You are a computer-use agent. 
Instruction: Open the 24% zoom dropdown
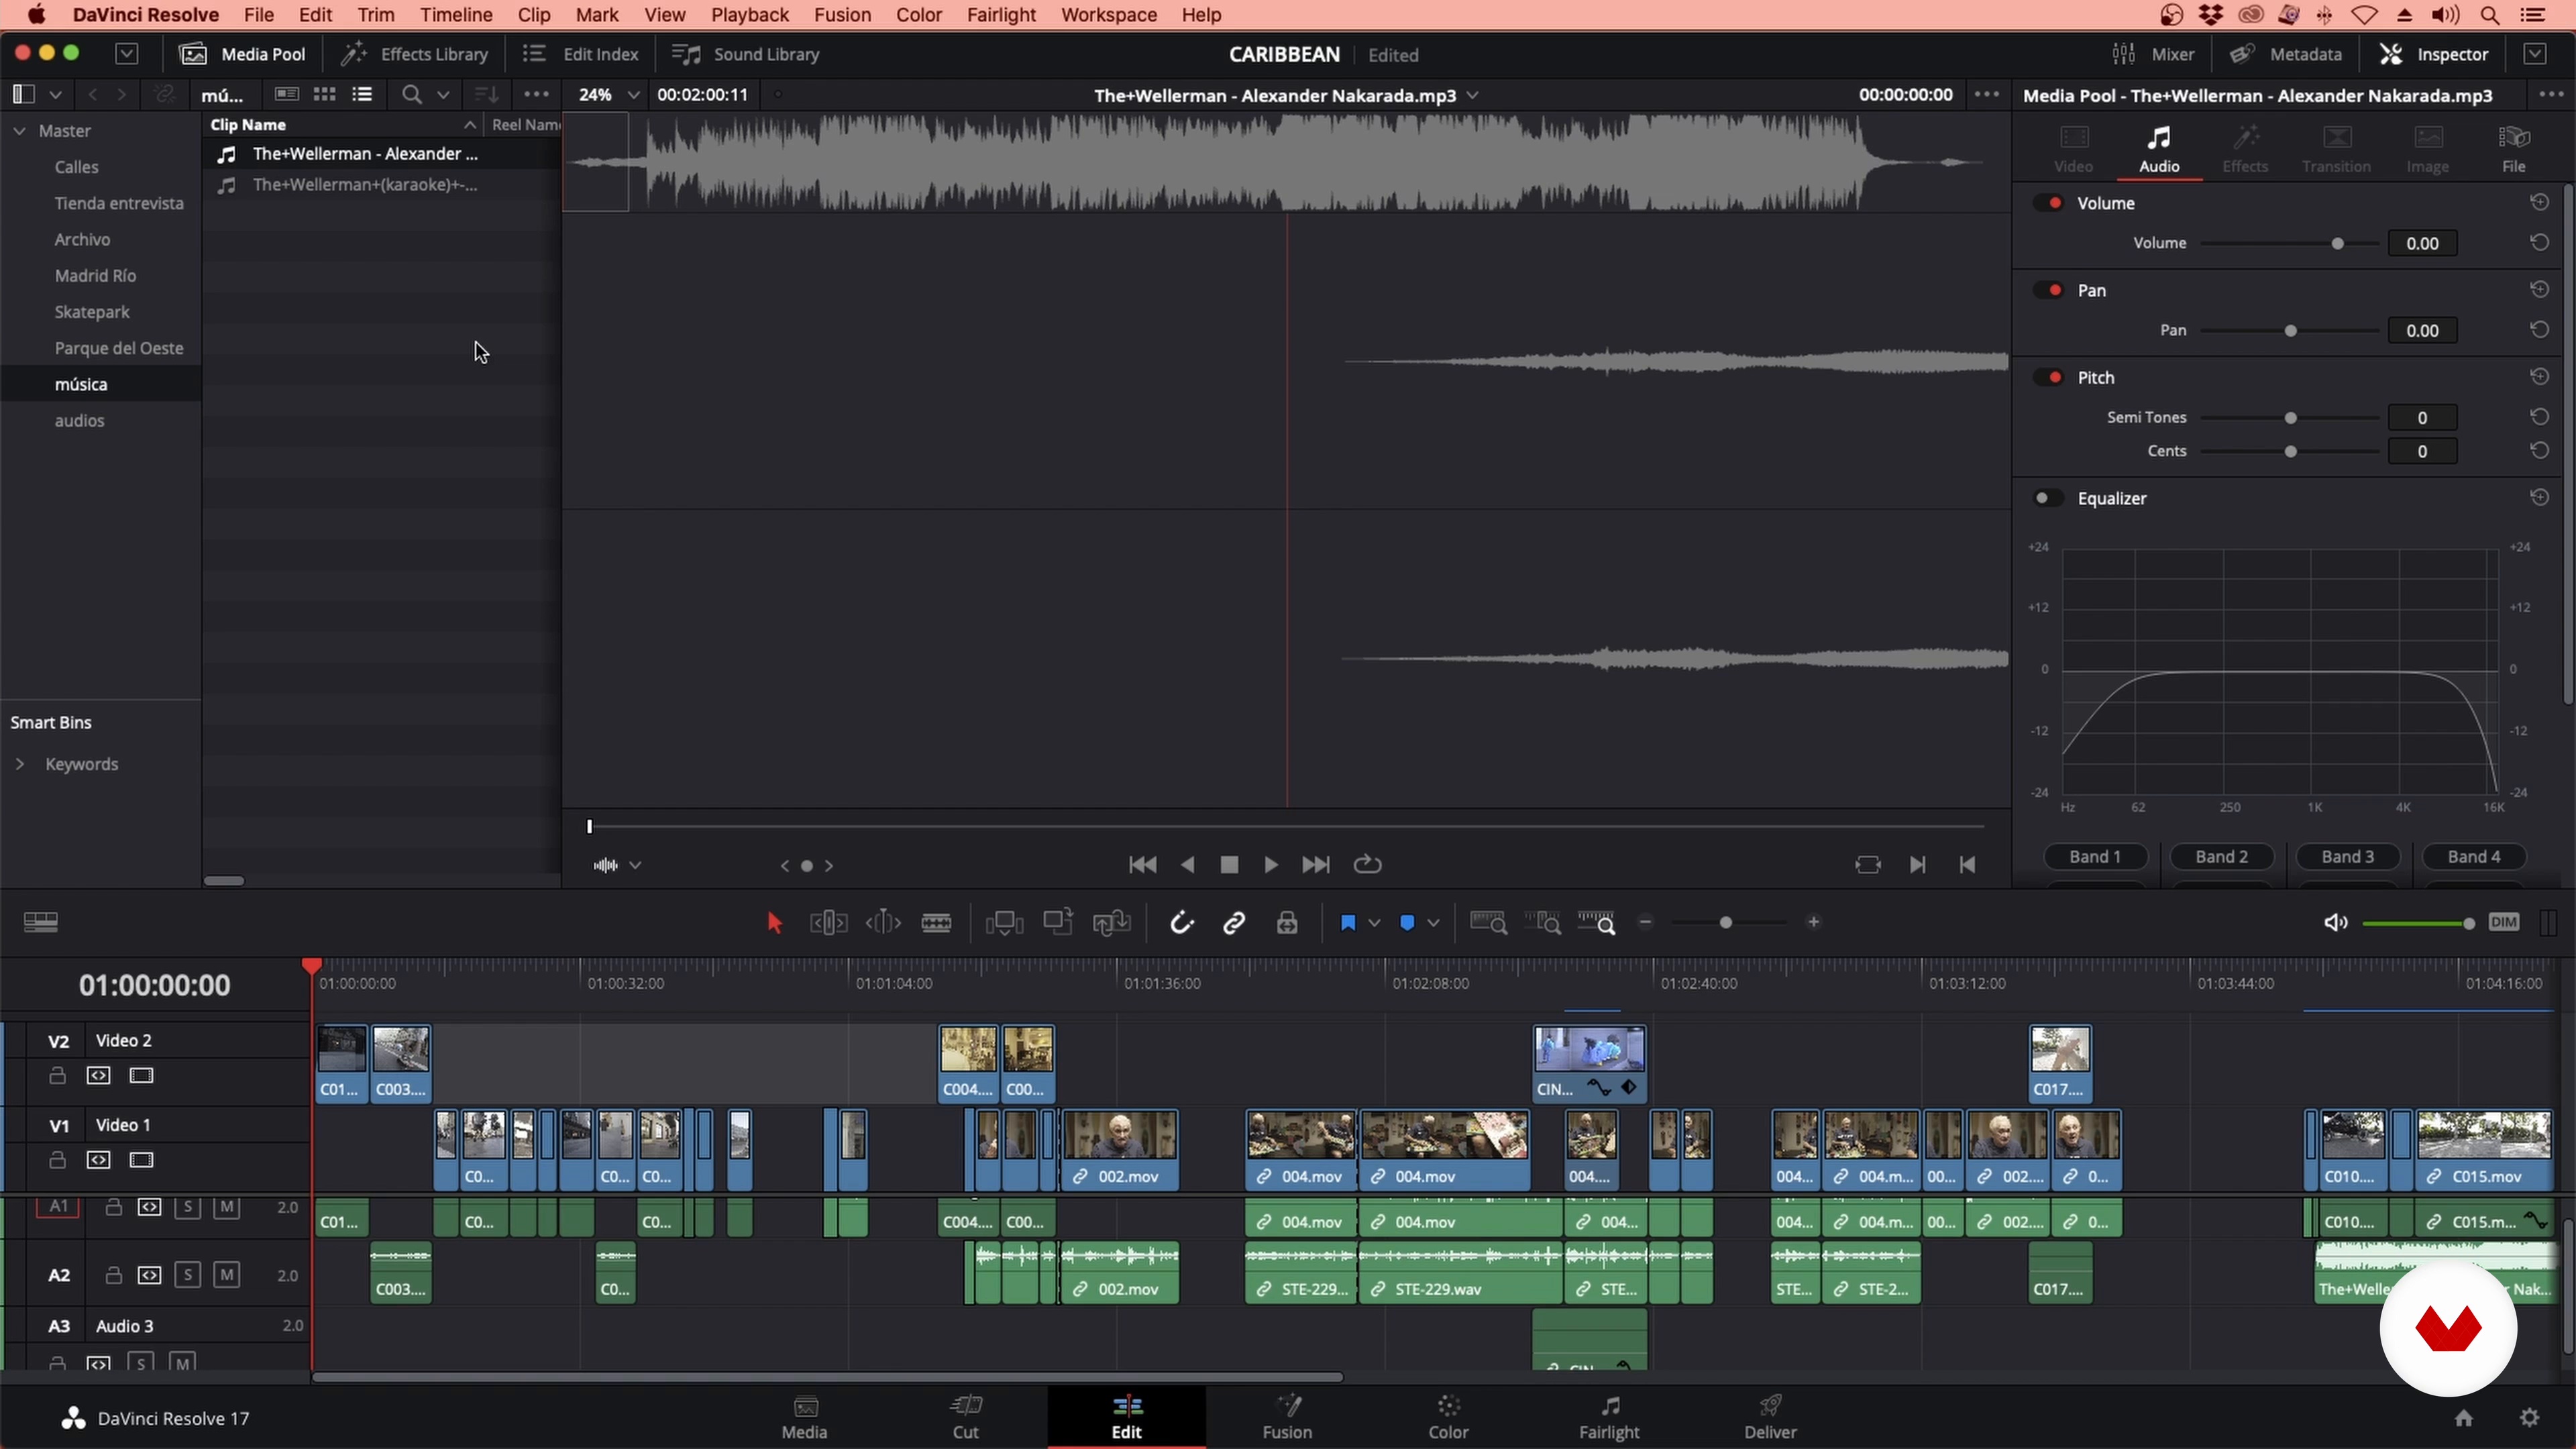[x=633, y=94]
